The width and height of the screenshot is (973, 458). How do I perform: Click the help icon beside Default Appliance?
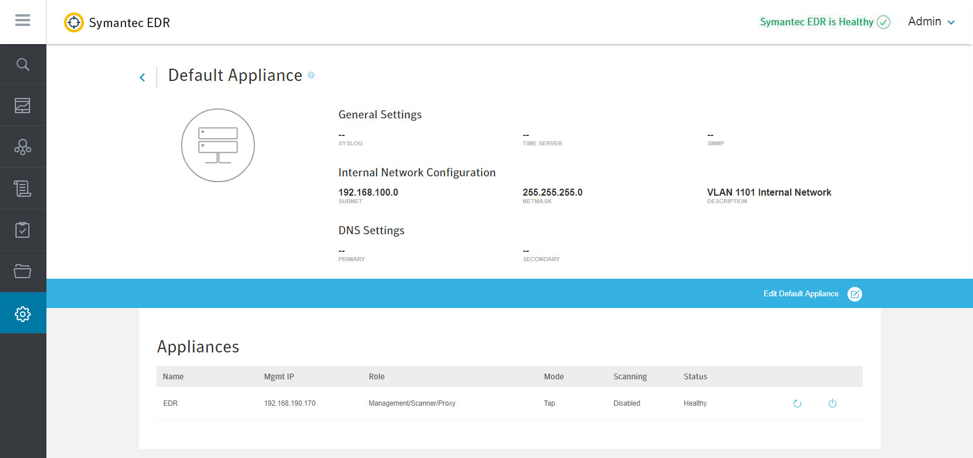(311, 76)
